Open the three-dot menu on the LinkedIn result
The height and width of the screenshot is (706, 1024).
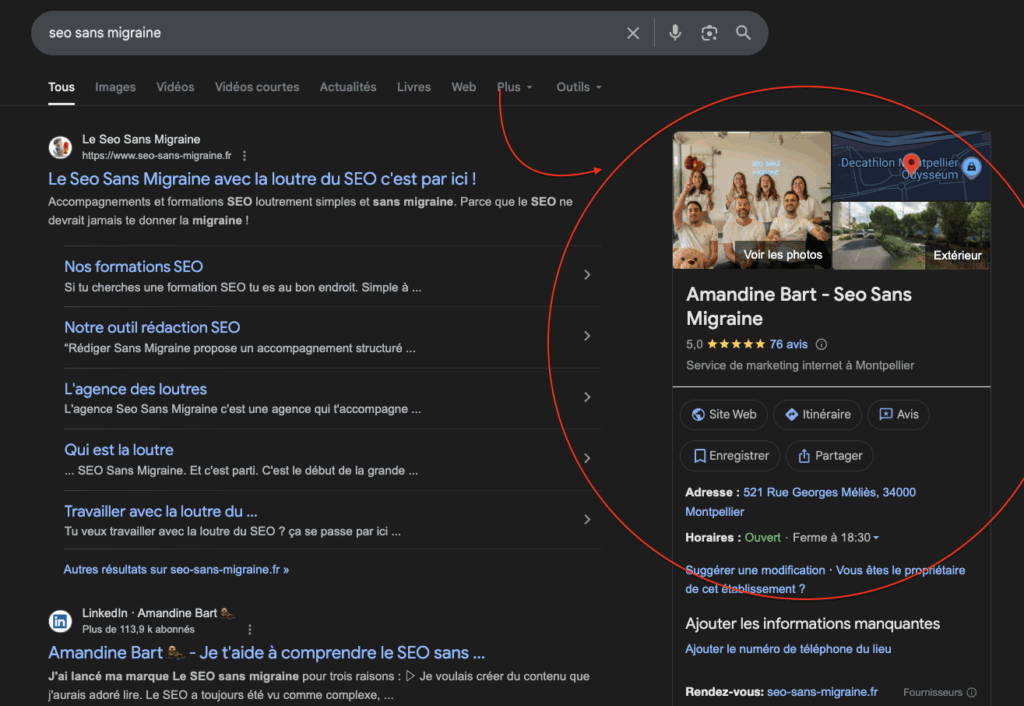(x=250, y=629)
